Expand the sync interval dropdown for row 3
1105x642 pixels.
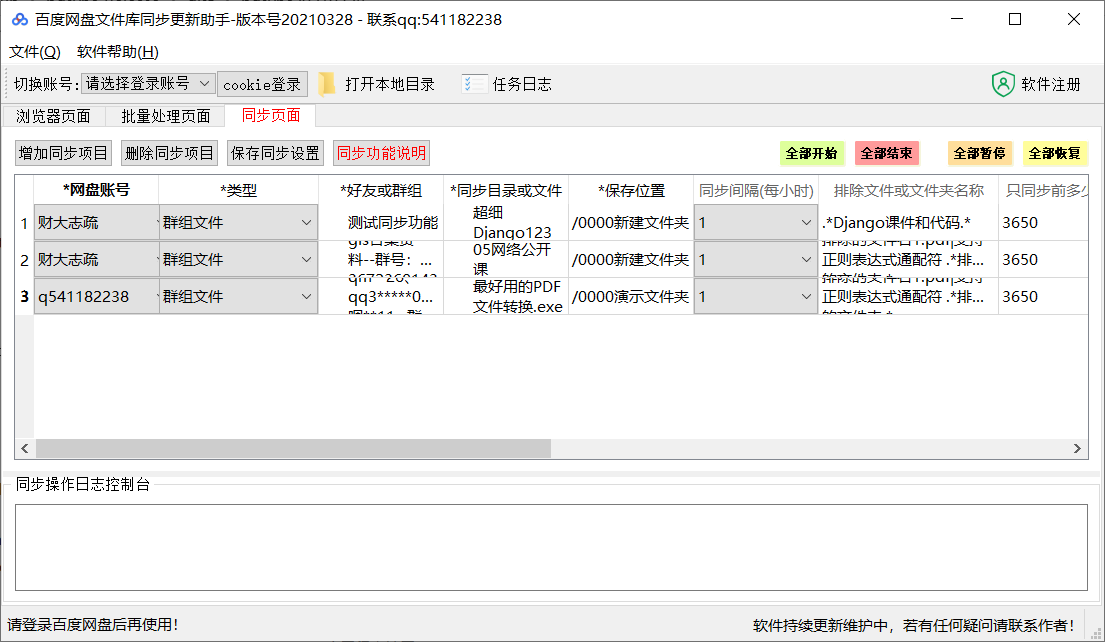[805, 296]
